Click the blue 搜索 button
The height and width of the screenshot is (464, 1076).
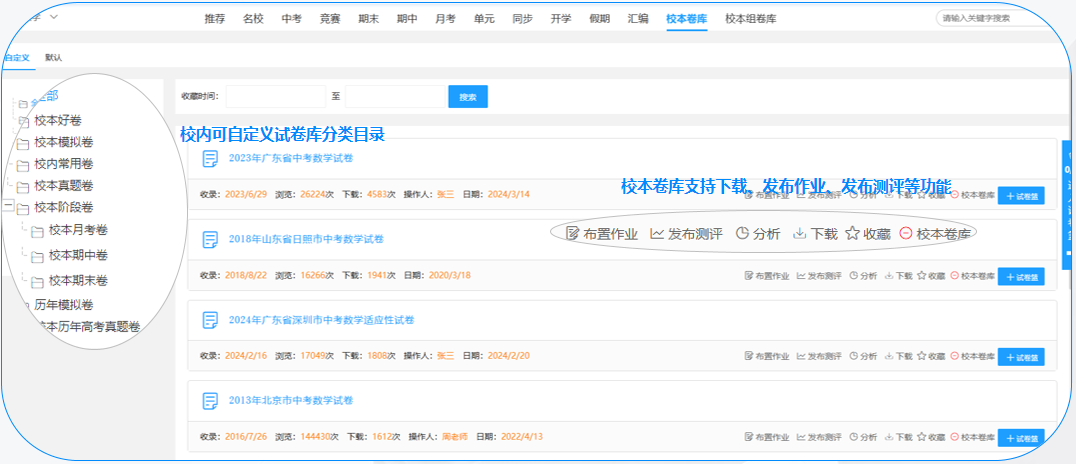point(468,97)
